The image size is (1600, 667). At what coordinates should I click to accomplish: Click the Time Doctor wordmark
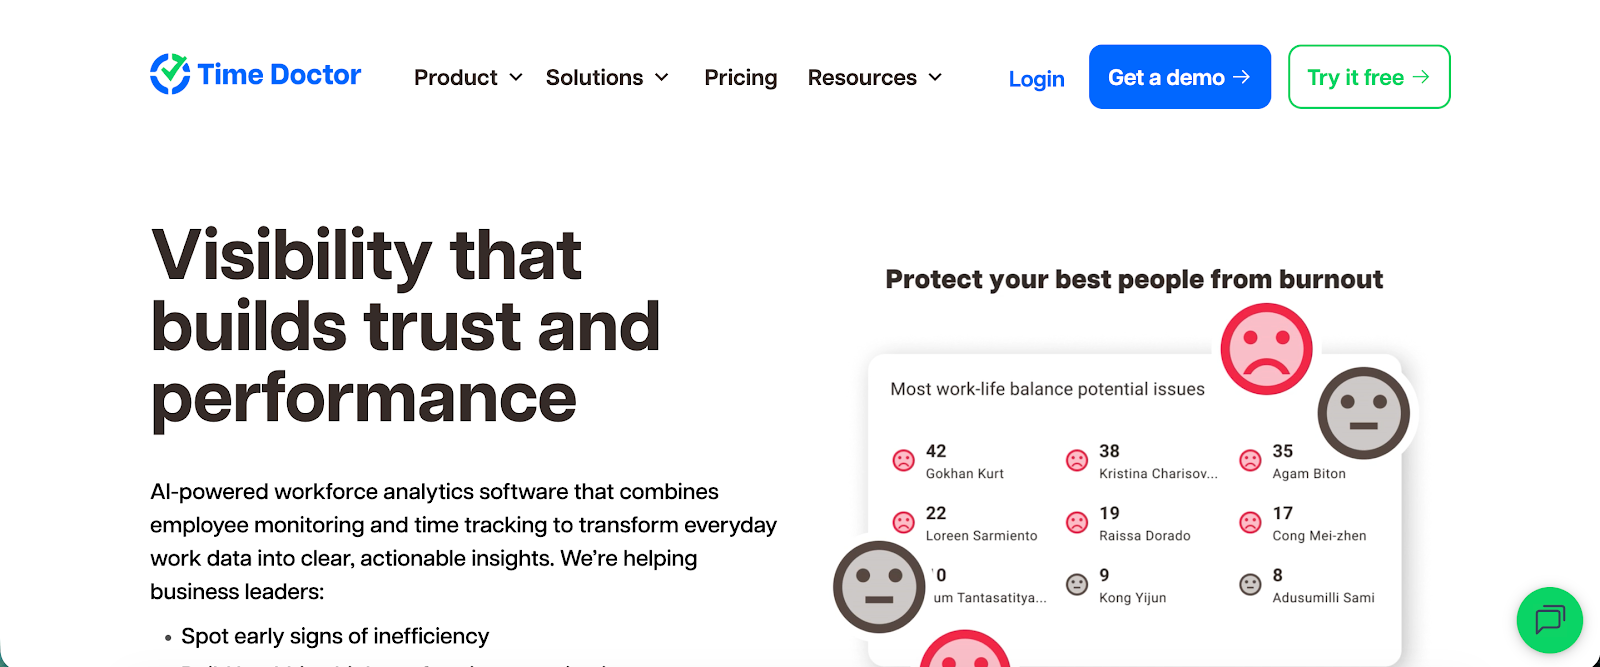pos(279,75)
